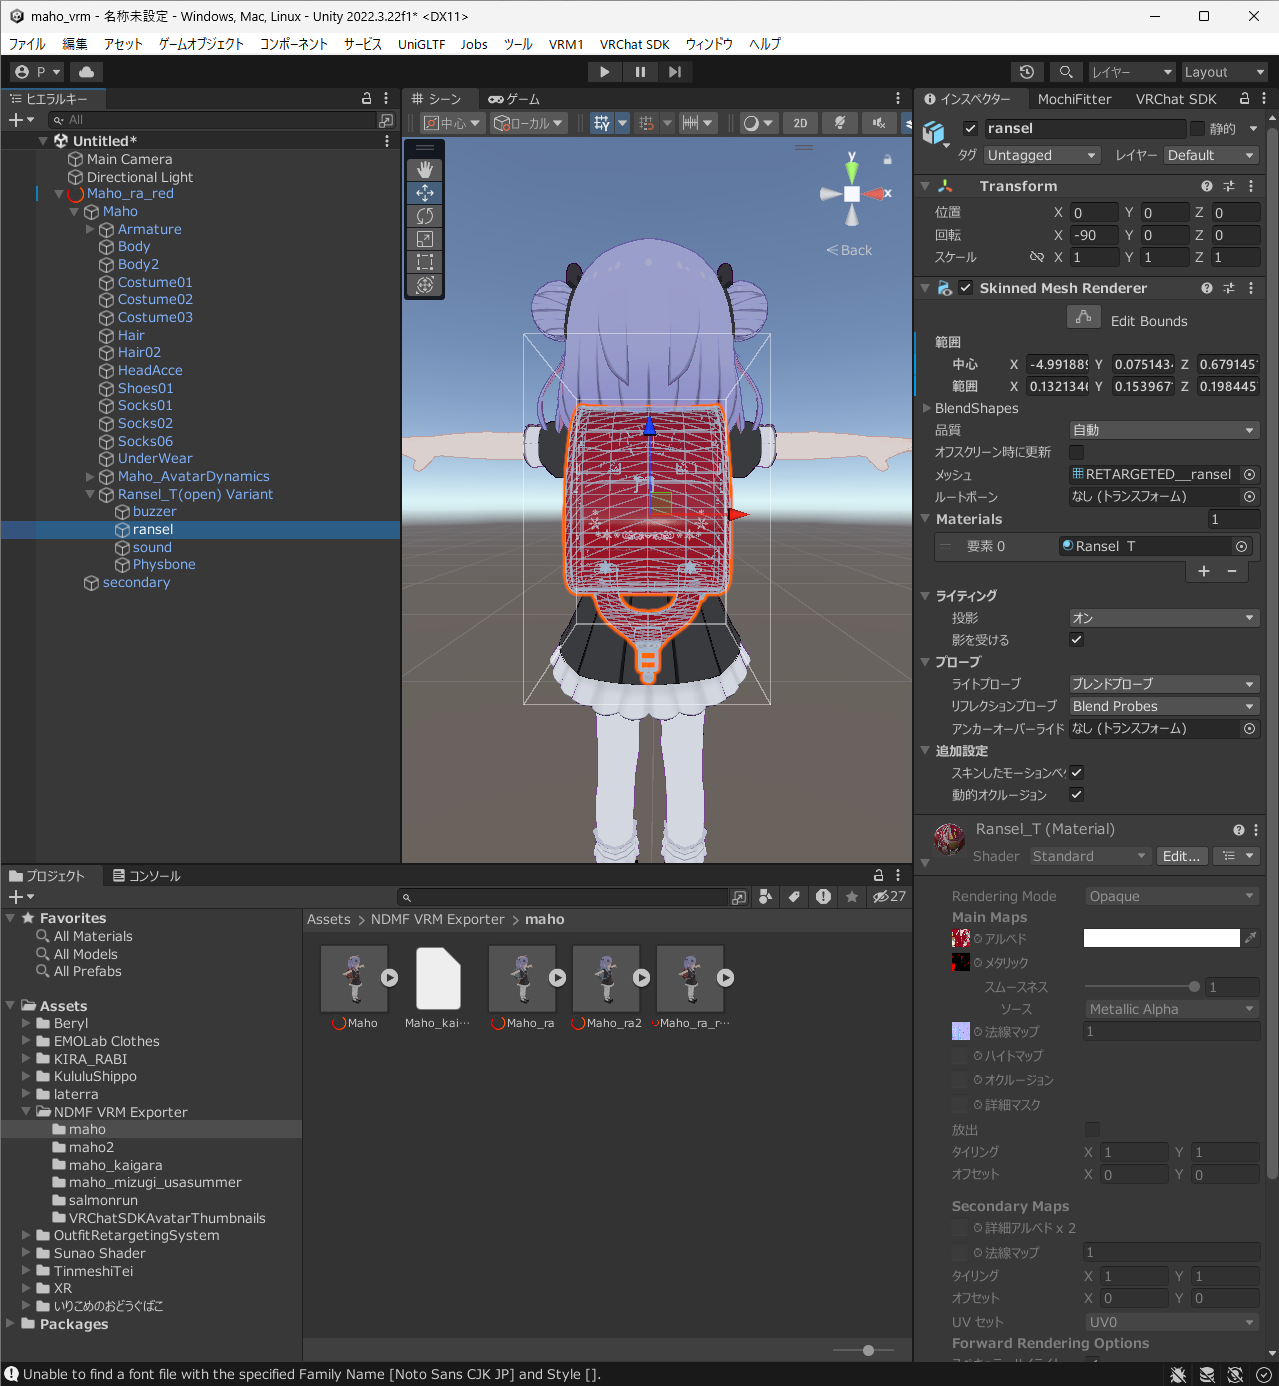Viewport: 1279px width, 1386px height.
Task: Search by label icon in Project
Action: pos(794,897)
